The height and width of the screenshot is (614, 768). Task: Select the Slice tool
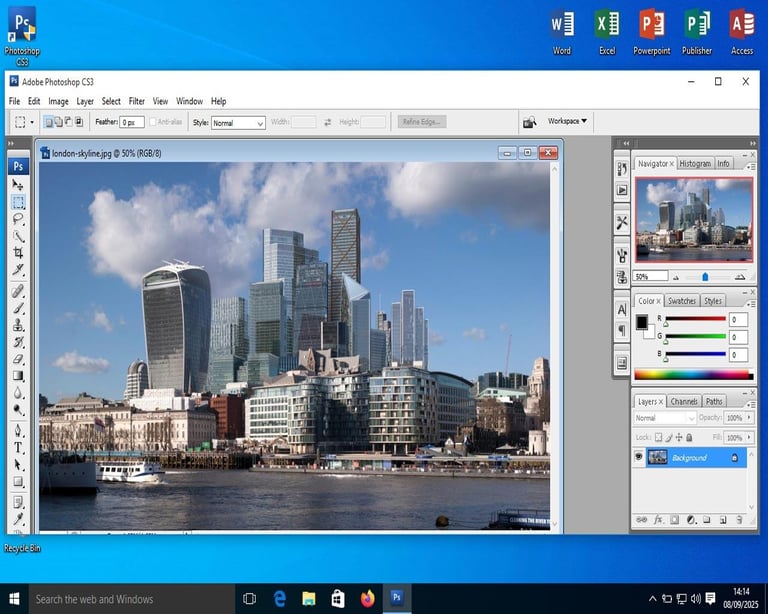coord(18,269)
